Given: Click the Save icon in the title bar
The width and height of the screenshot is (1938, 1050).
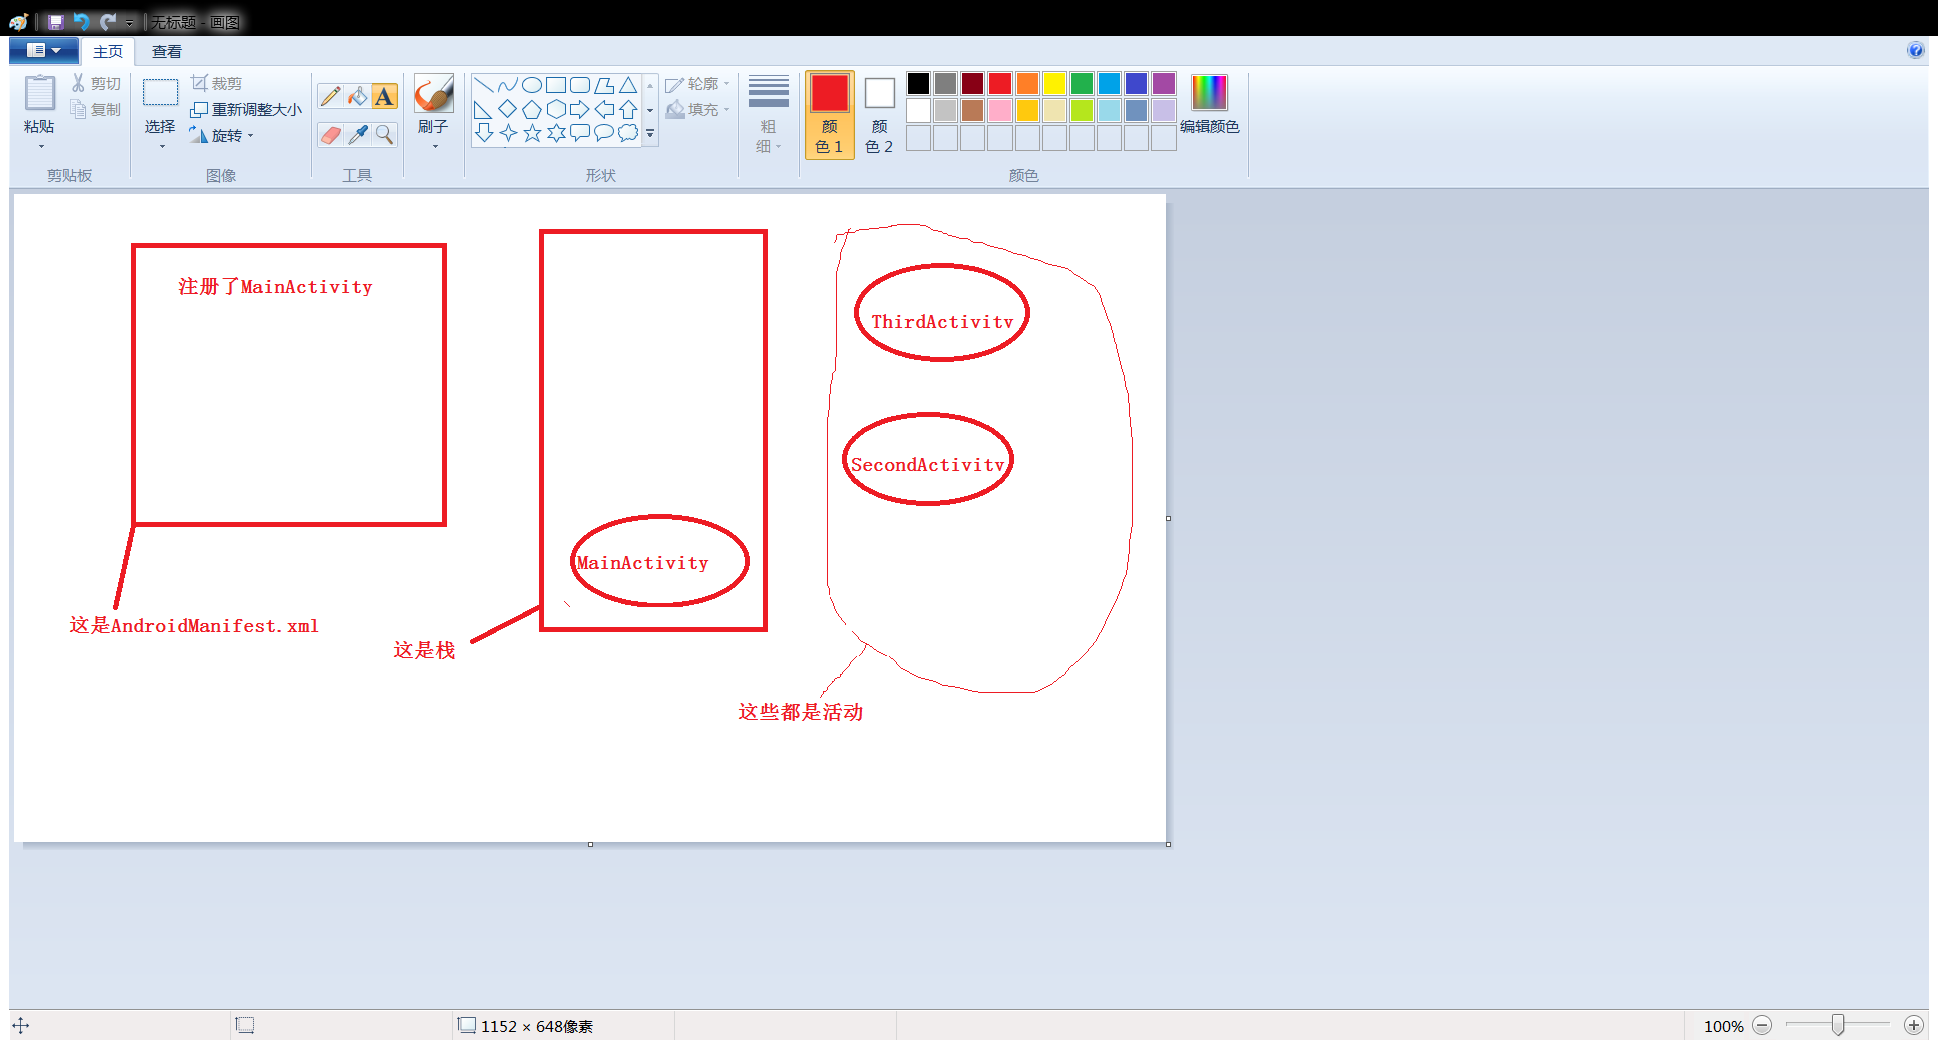Looking at the screenshot, I should point(56,22).
